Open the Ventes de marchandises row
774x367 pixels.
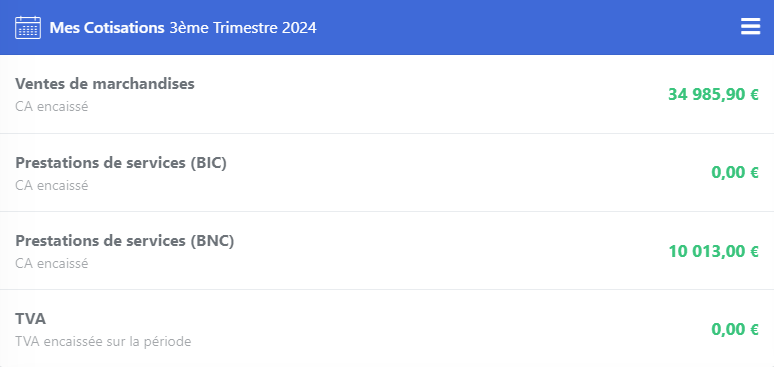(x=387, y=94)
